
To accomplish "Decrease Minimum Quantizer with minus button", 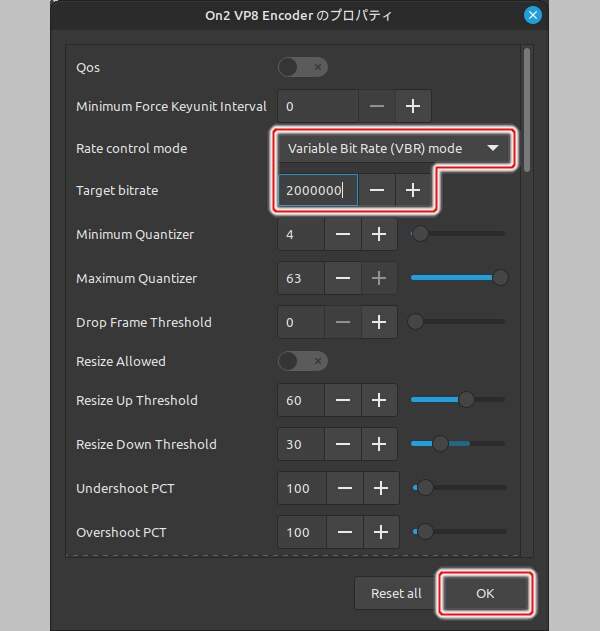I will pyautogui.click(x=342, y=235).
